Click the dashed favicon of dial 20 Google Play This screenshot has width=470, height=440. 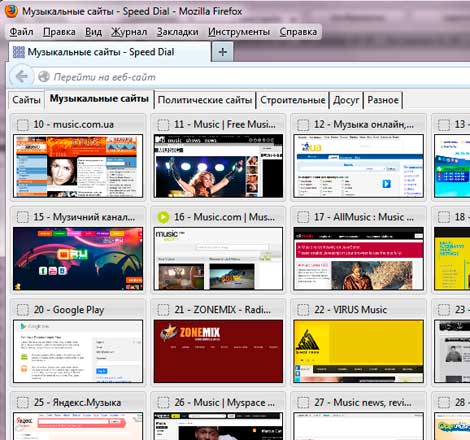click(x=23, y=310)
